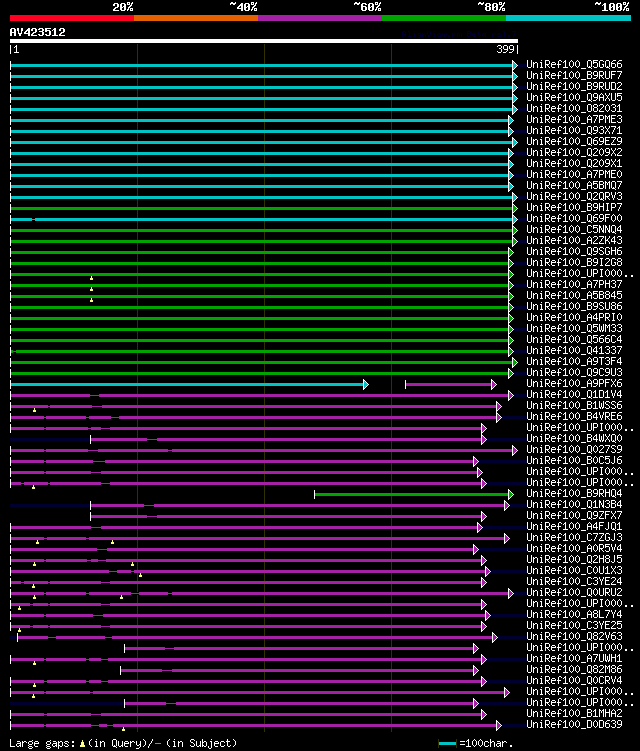This screenshot has height=751, width=640.
Task: Select the UniRef100_A7UWH1 label
Action: pyautogui.click(x=574, y=659)
